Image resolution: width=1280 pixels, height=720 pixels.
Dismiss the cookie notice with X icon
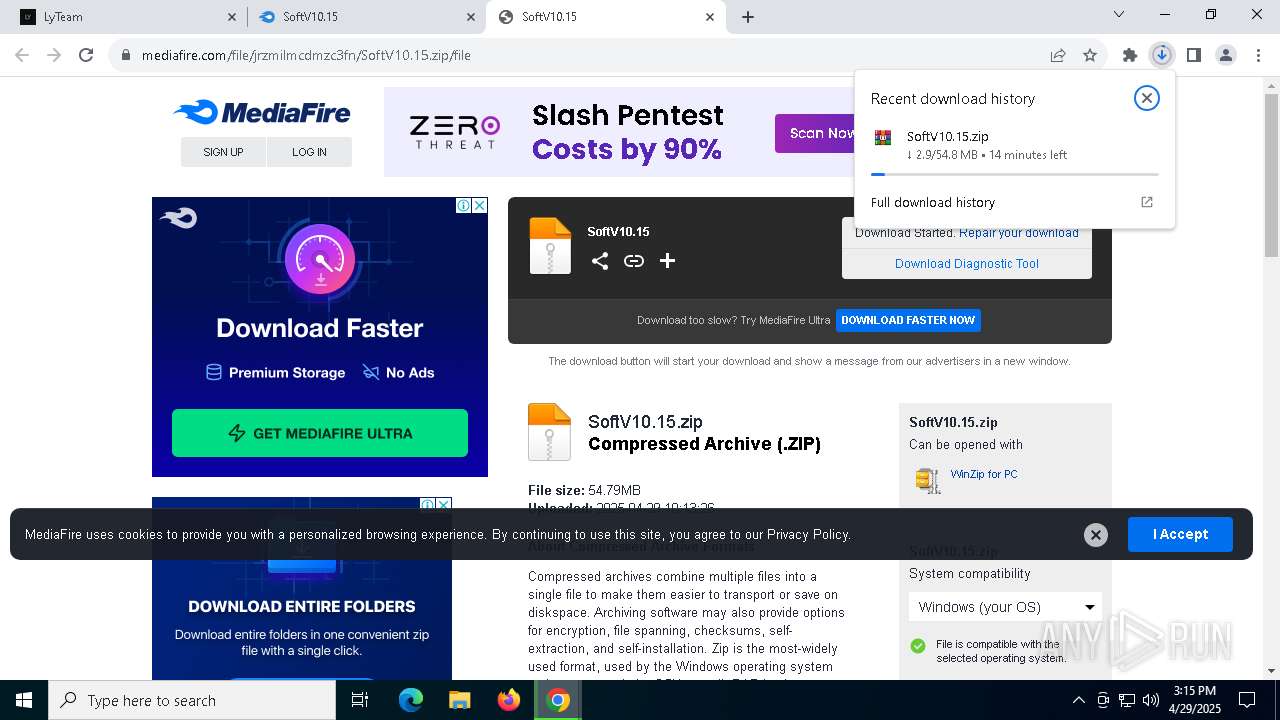[1096, 535]
